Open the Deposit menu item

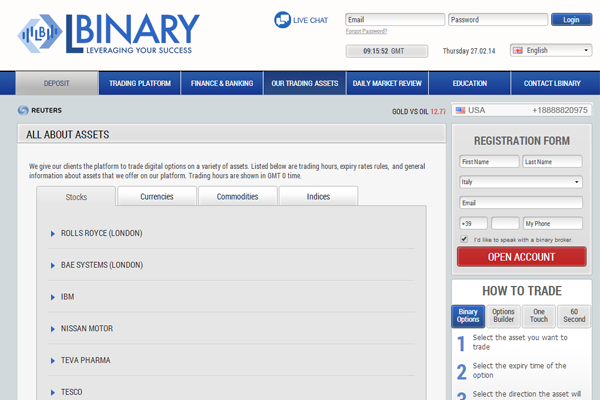tap(57, 83)
